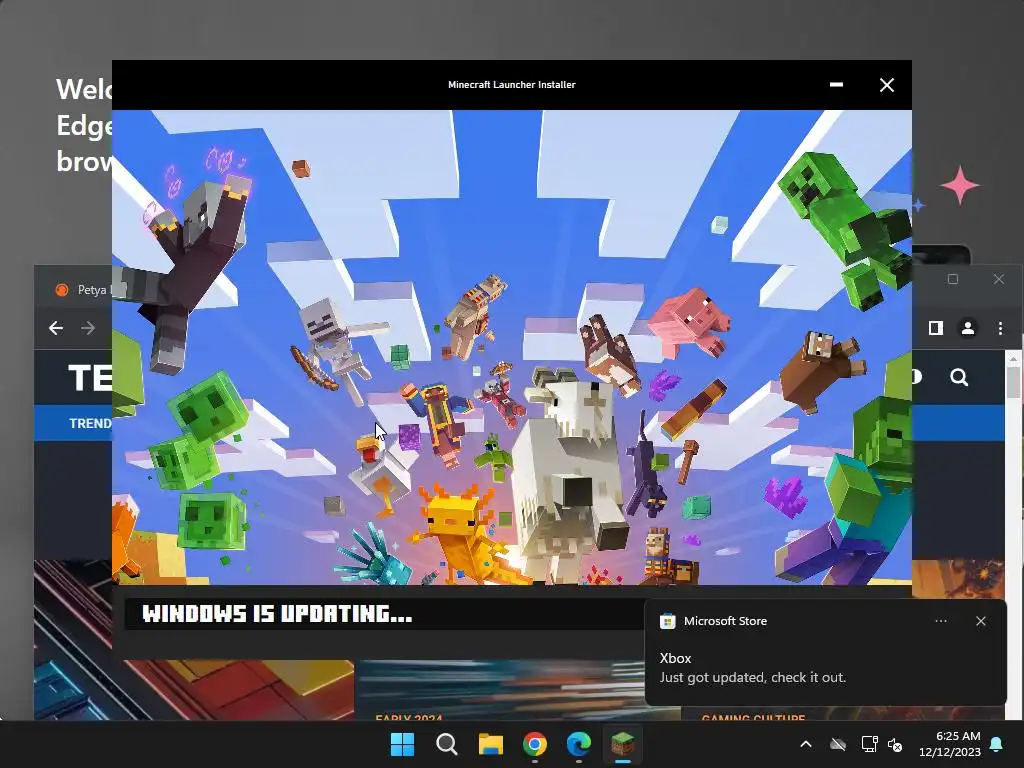The height and width of the screenshot is (768, 1024).
Task: Open Microsoft Store notification options menu
Action: (940, 621)
